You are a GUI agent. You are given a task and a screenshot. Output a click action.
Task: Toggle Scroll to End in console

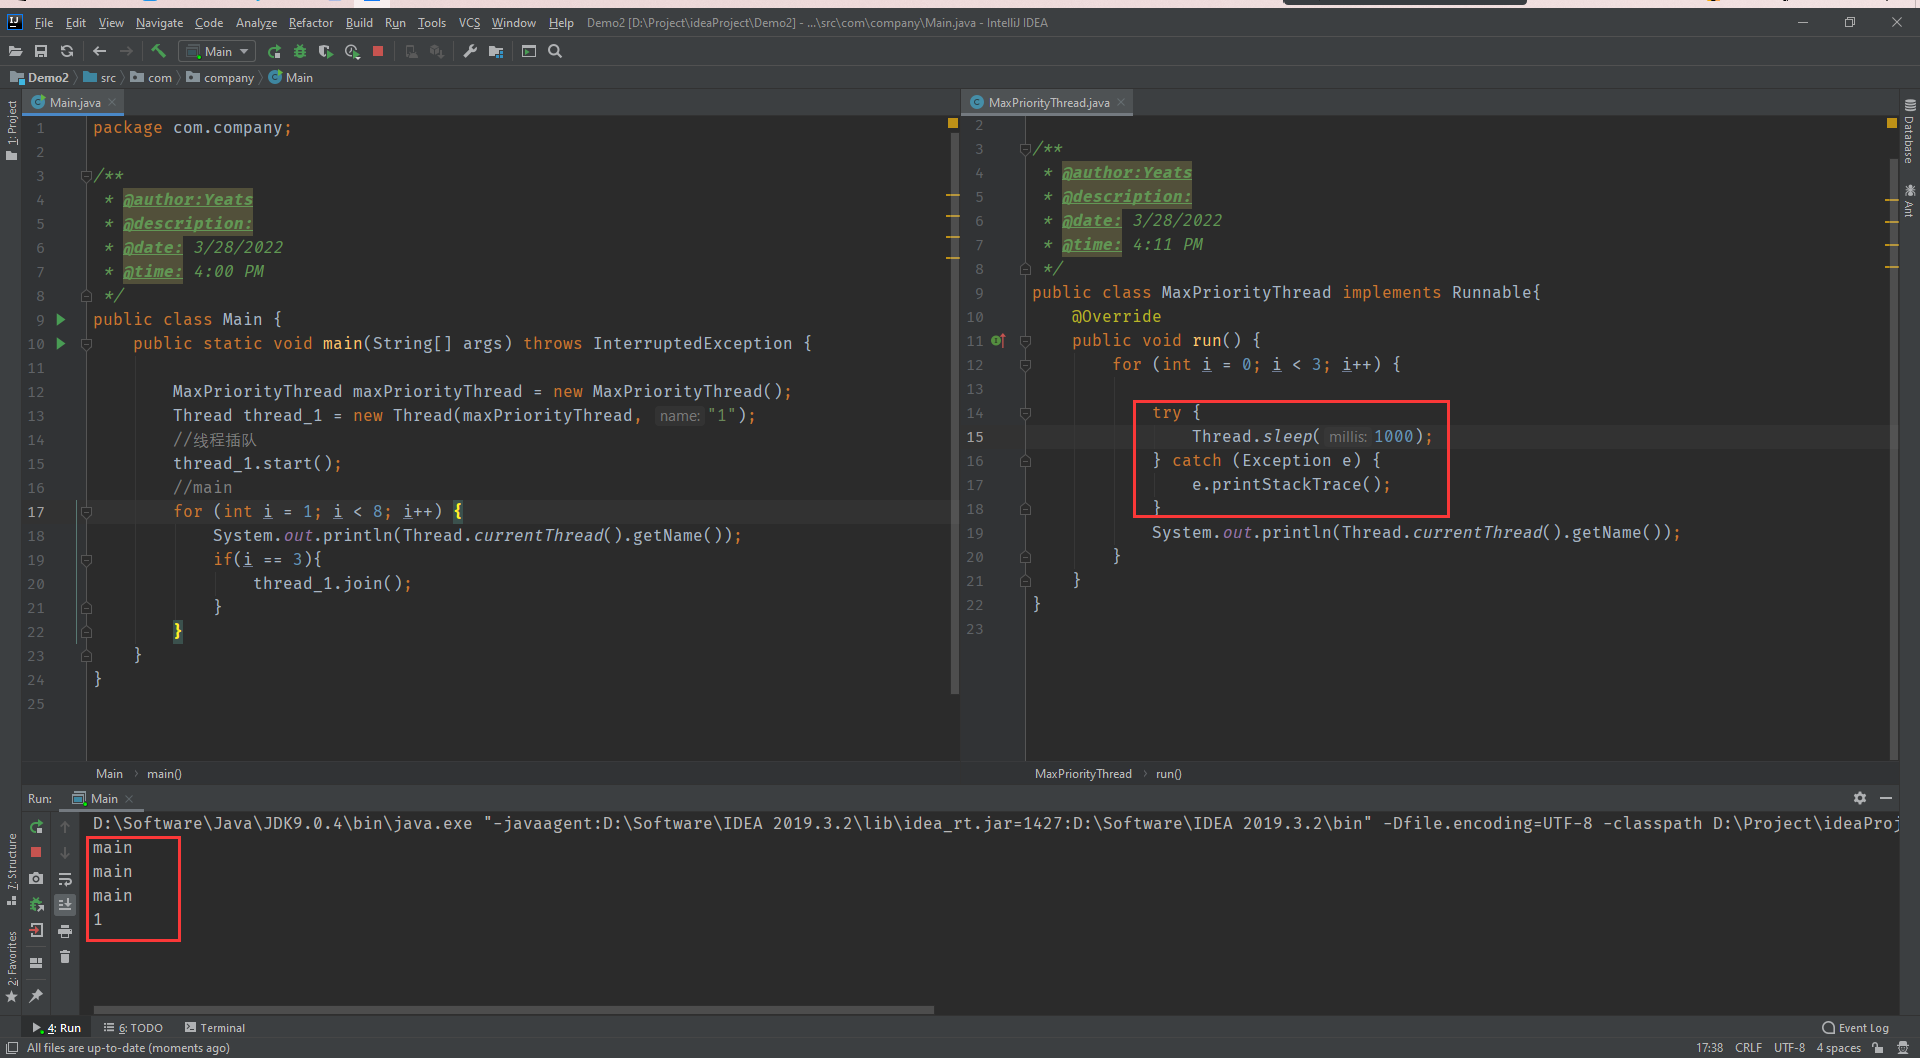(x=65, y=904)
